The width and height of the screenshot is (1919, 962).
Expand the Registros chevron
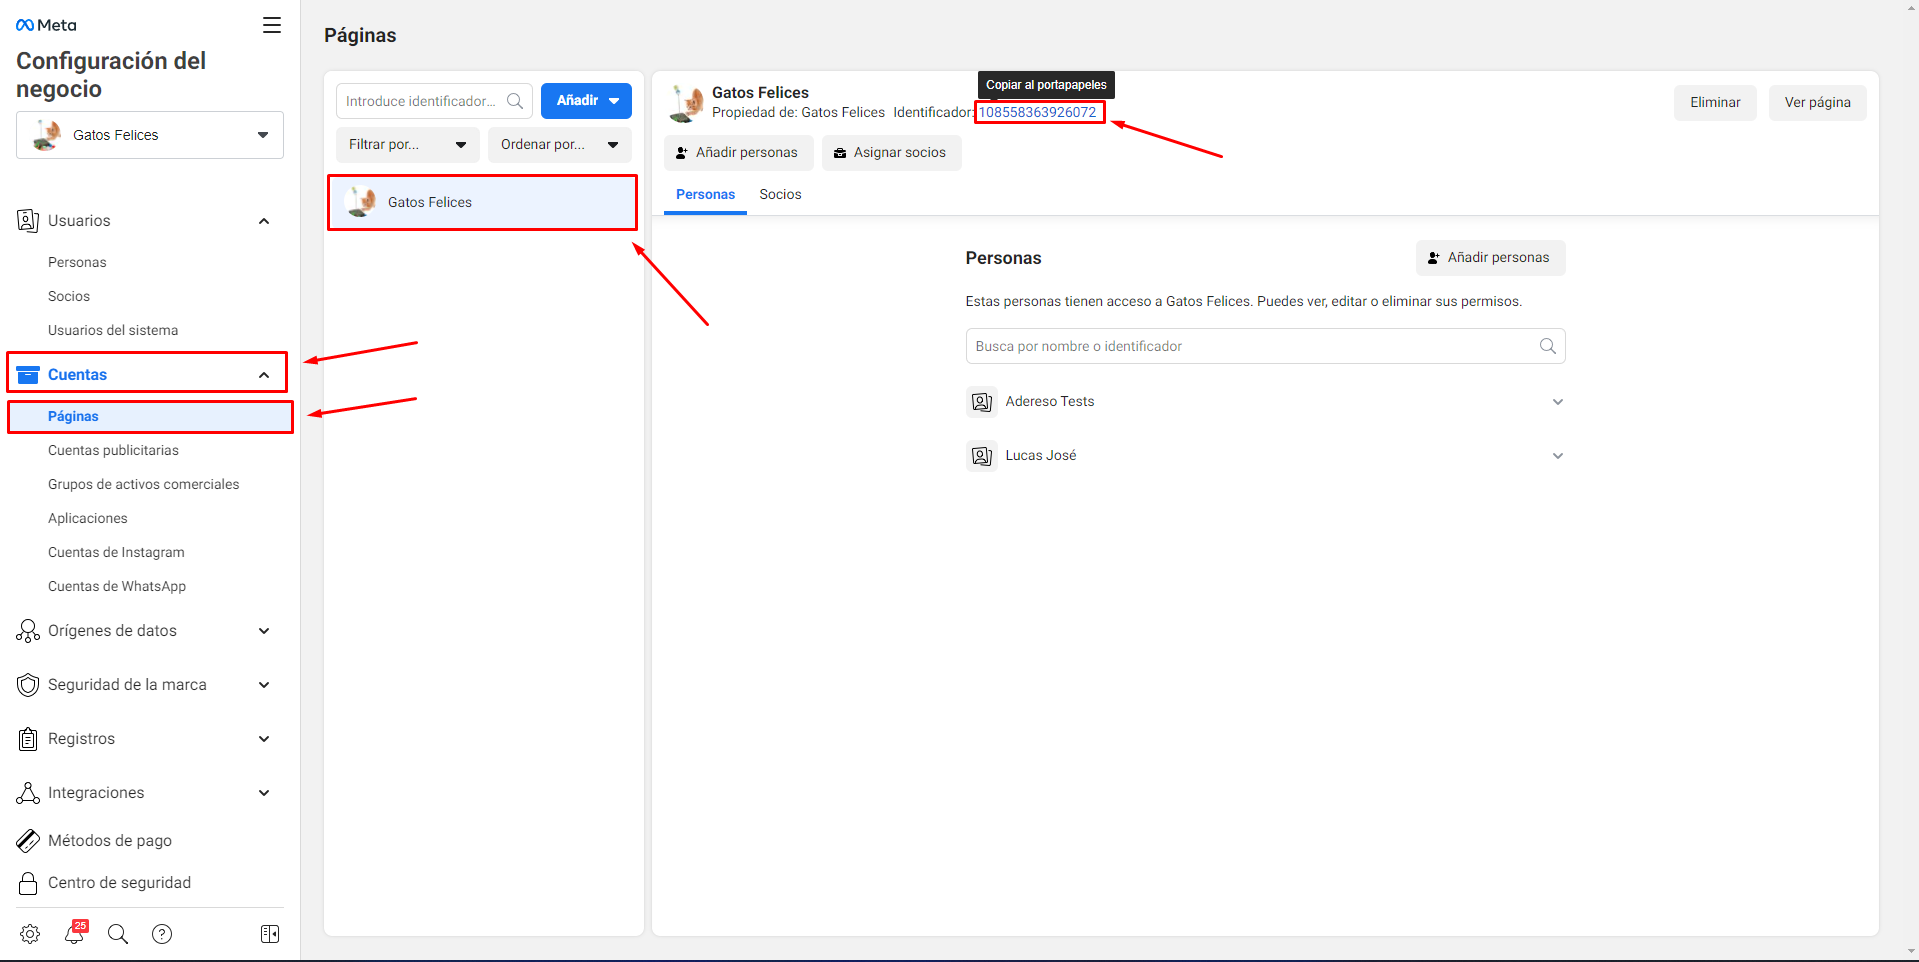264,739
